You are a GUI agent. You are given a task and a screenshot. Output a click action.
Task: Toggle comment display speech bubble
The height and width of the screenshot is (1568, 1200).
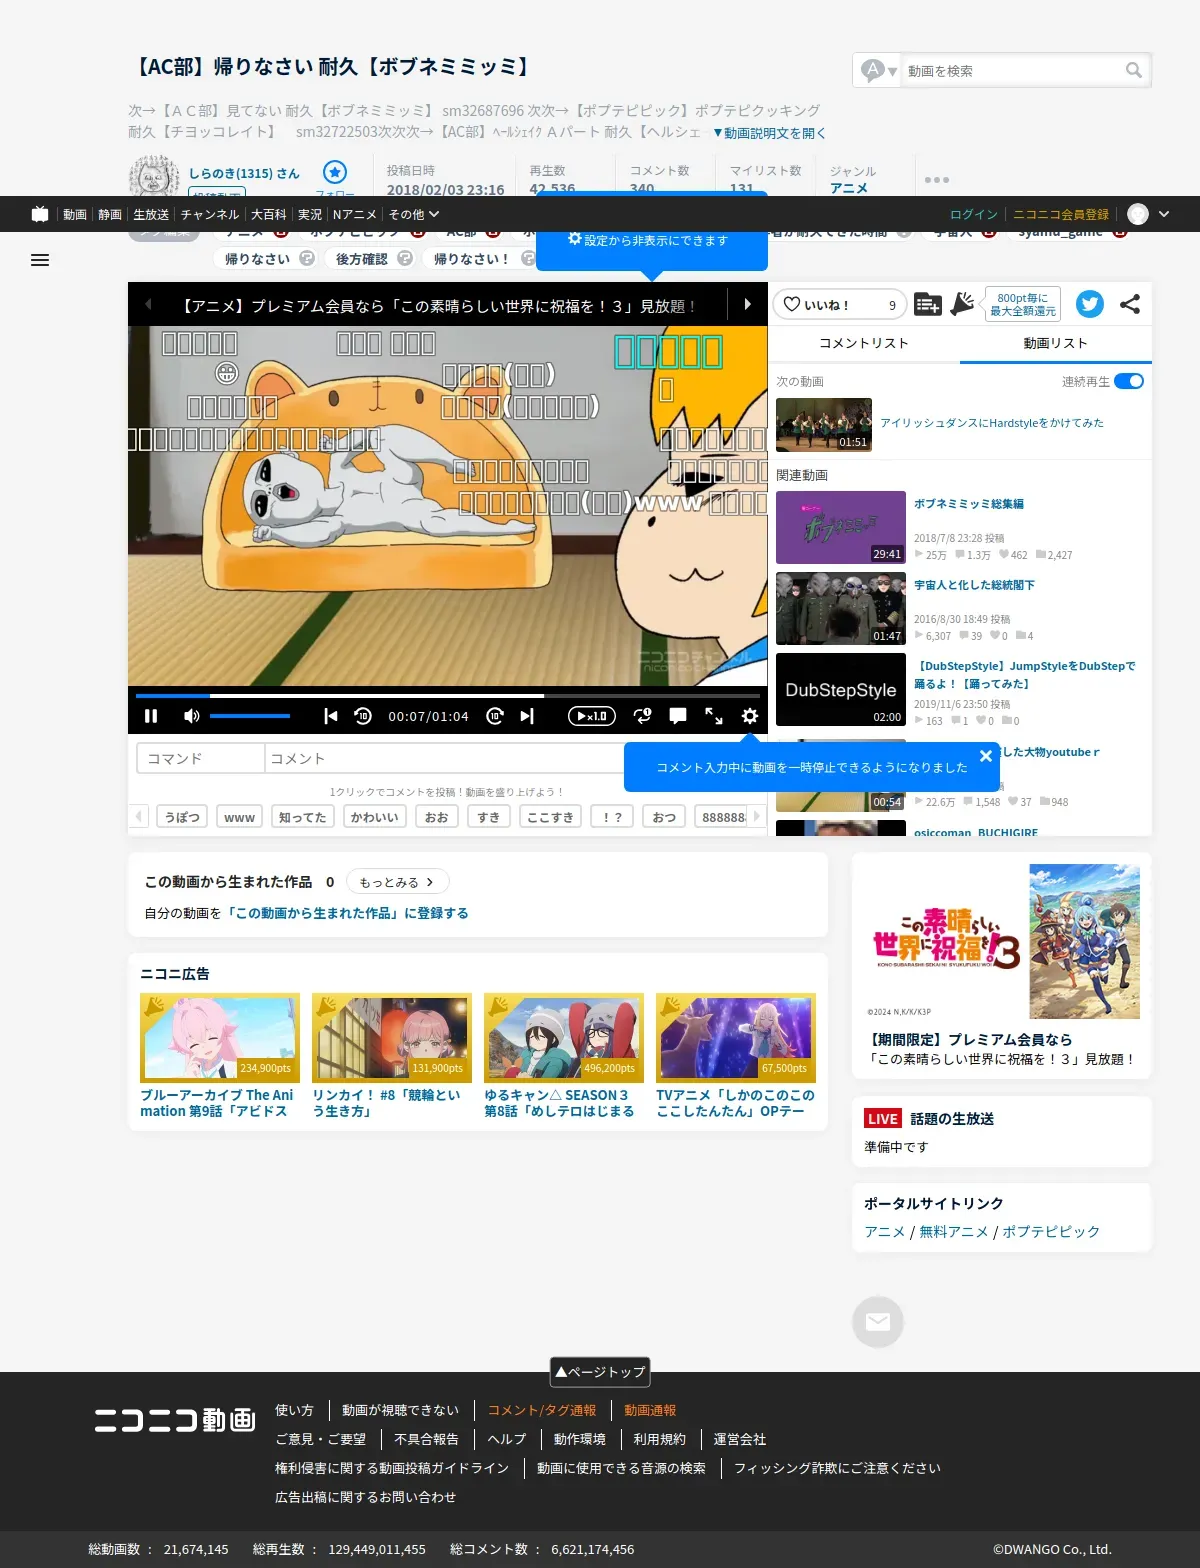pos(678,716)
